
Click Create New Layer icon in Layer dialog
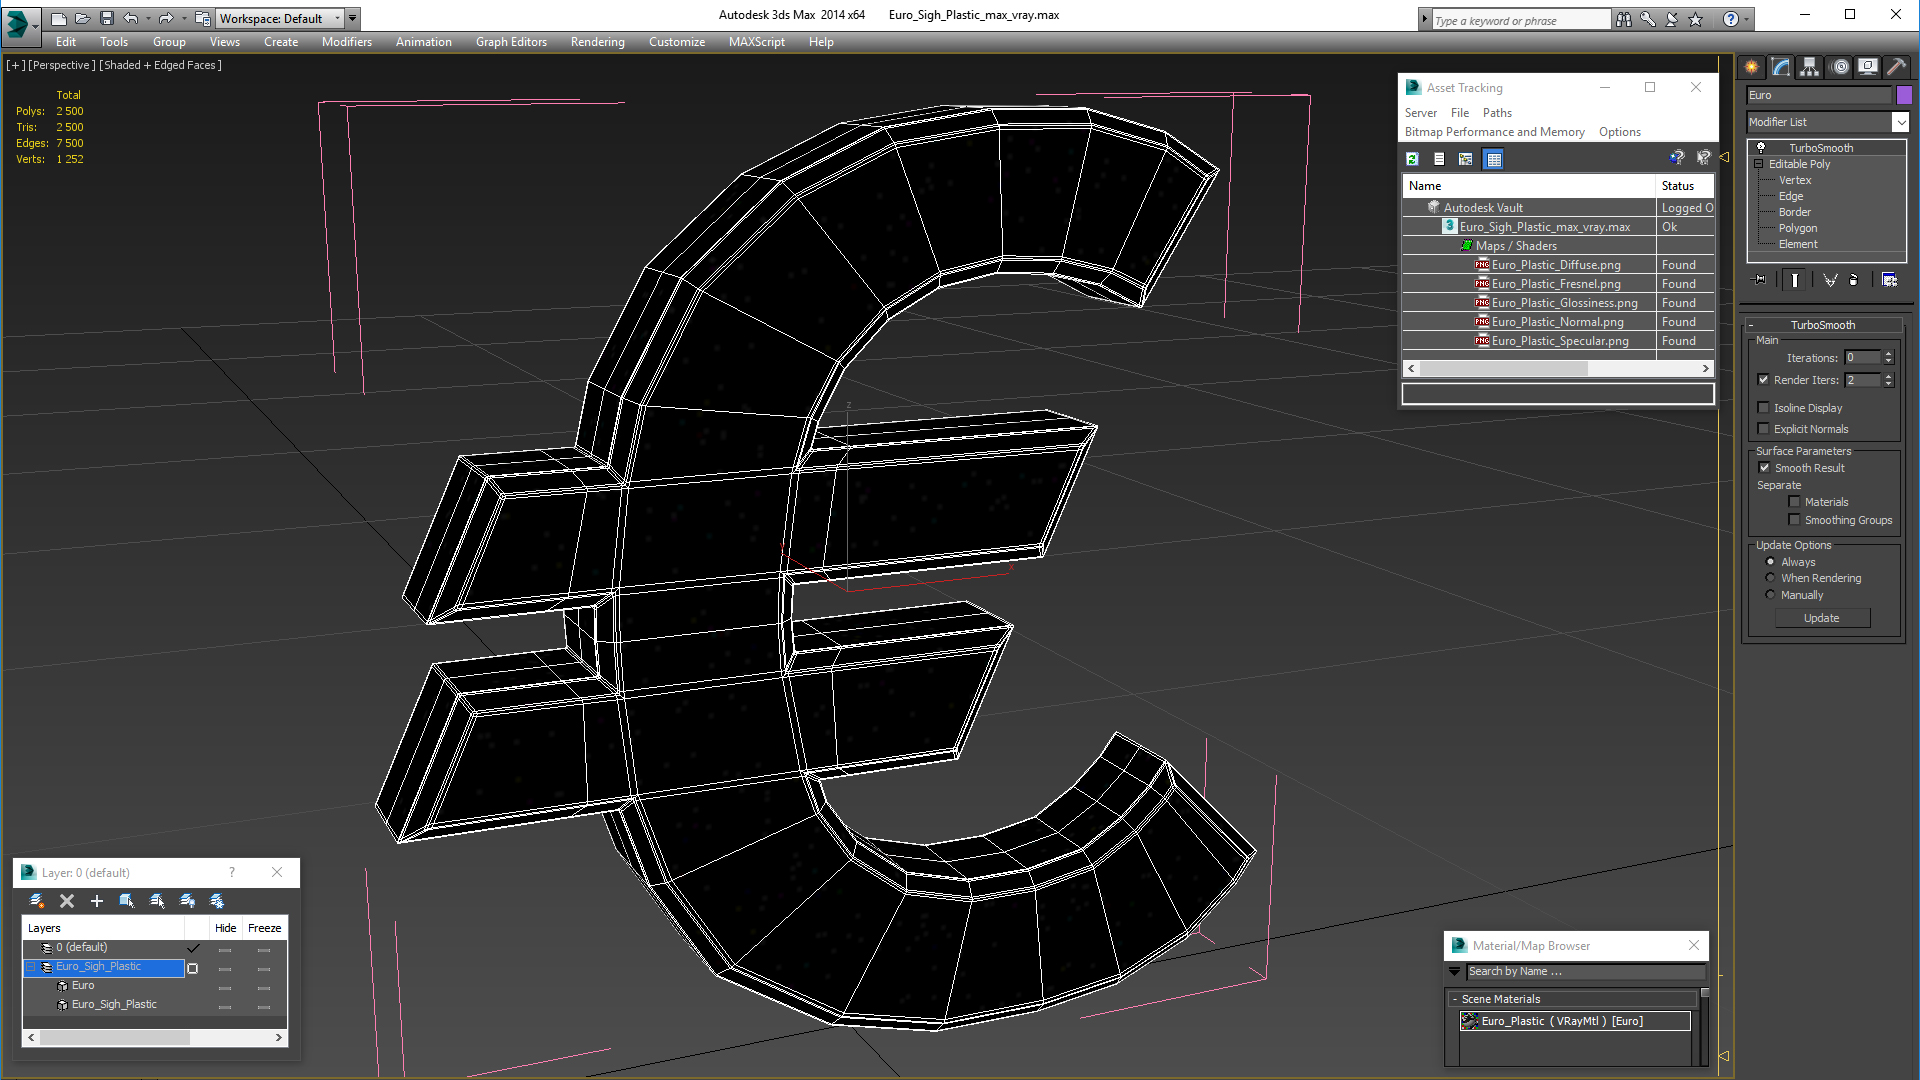[37, 901]
